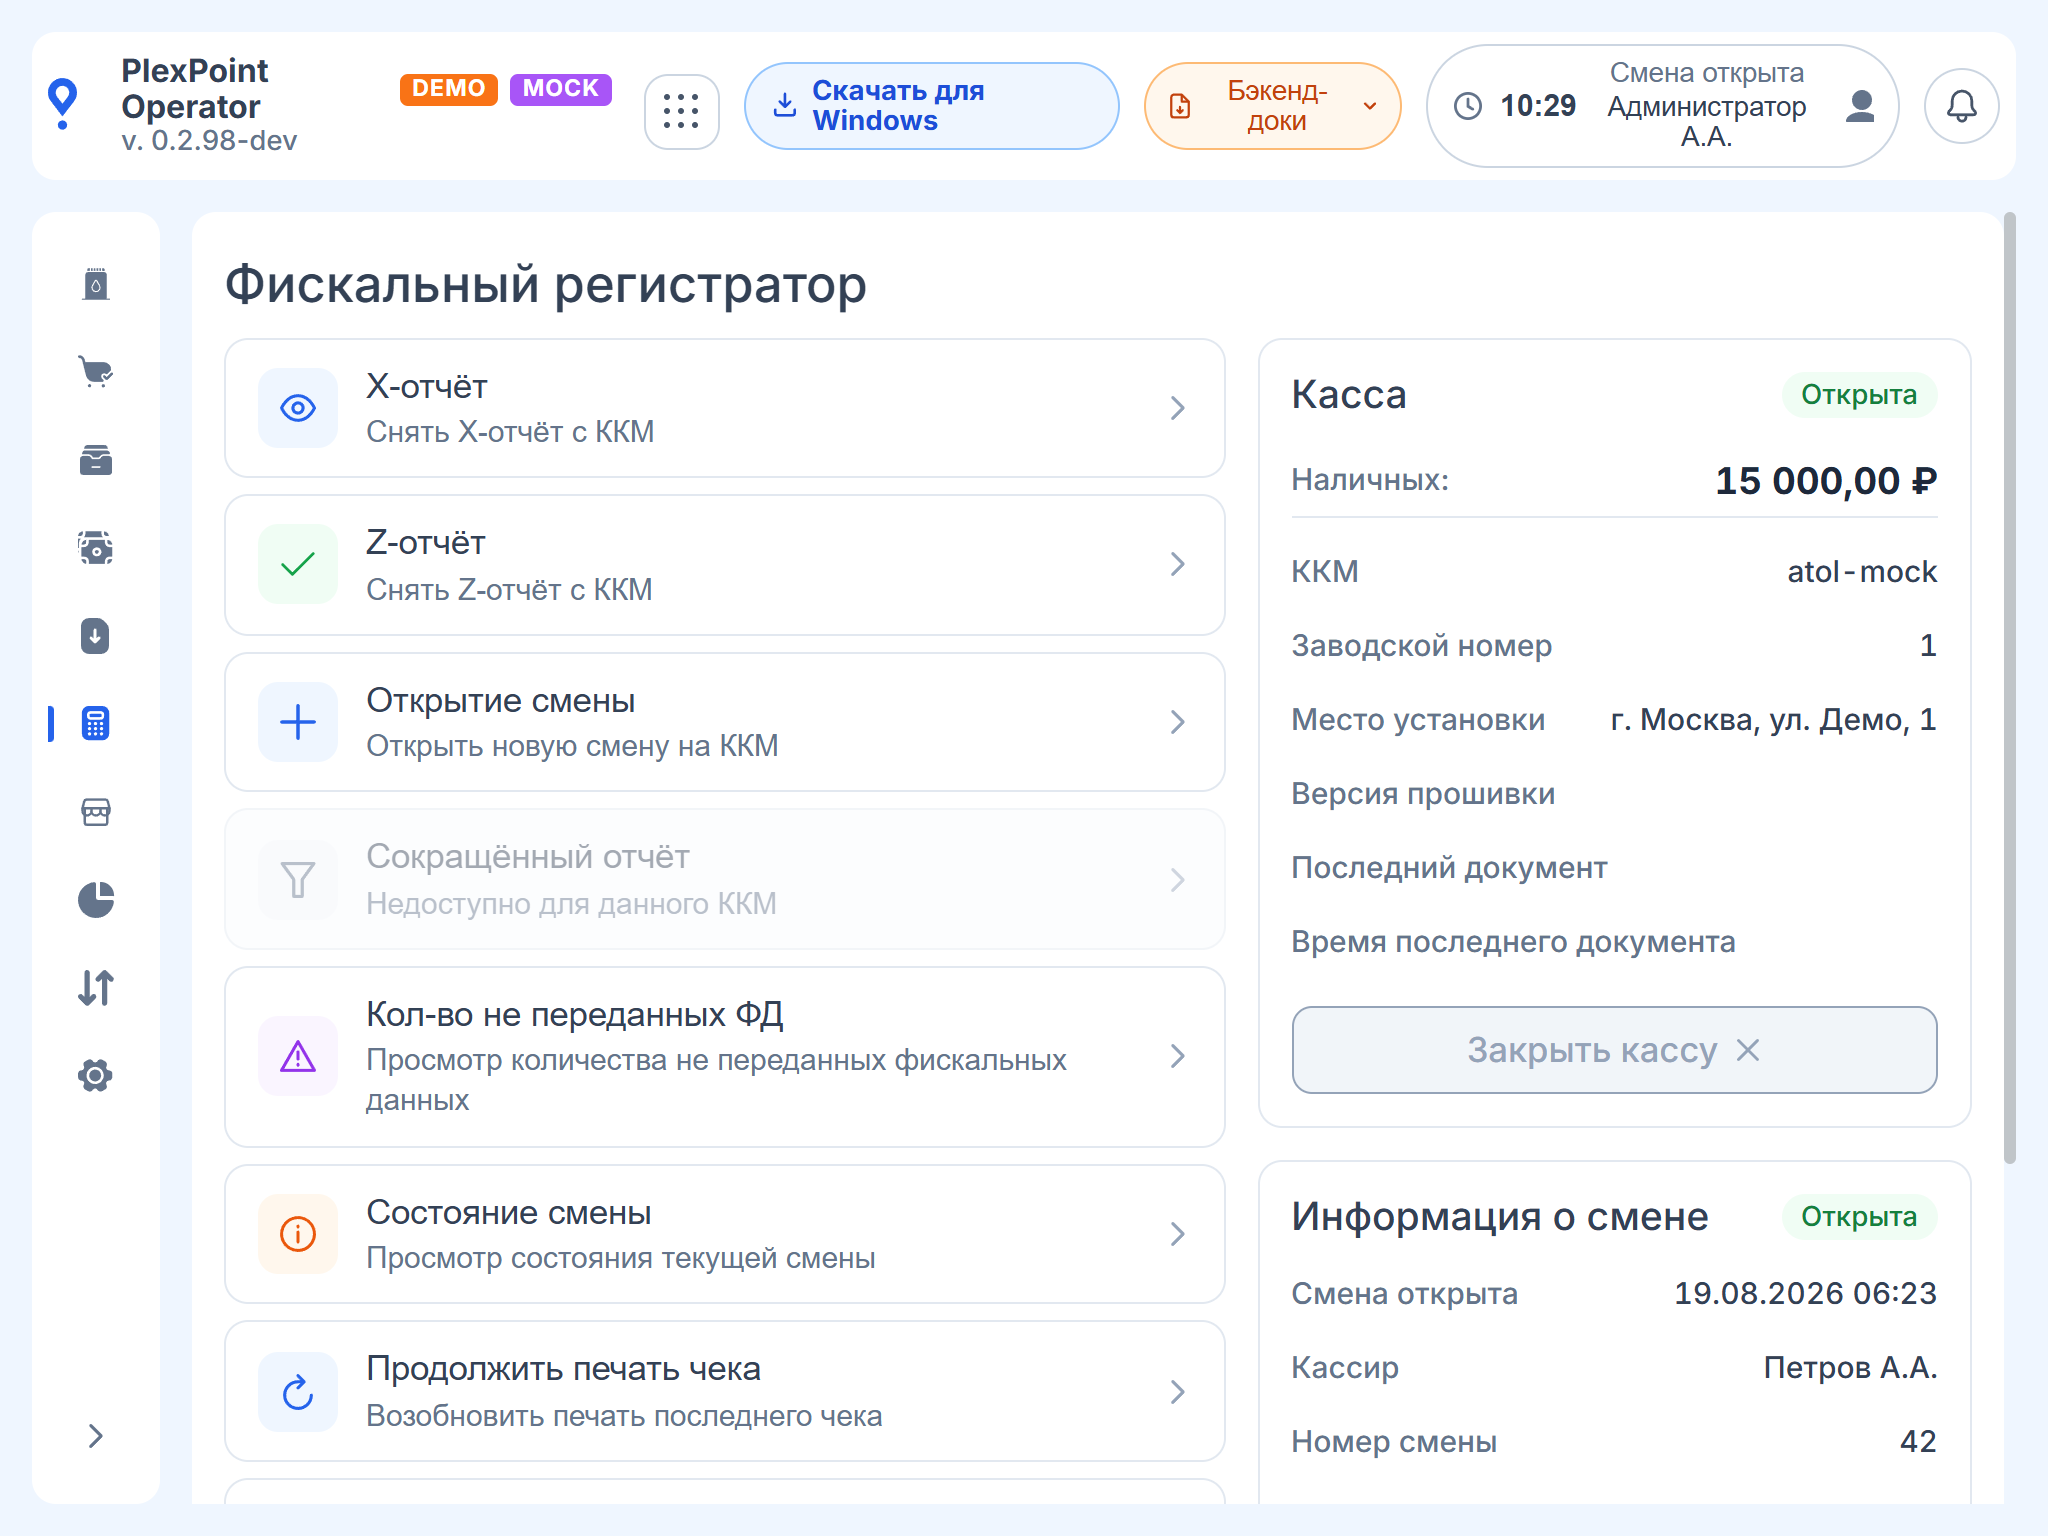The width and height of the screenshot is (2048, 1536).
Task: Click the Недоступно для данного ККМ text
Action: pyautogui.click(x=571, y=904)
